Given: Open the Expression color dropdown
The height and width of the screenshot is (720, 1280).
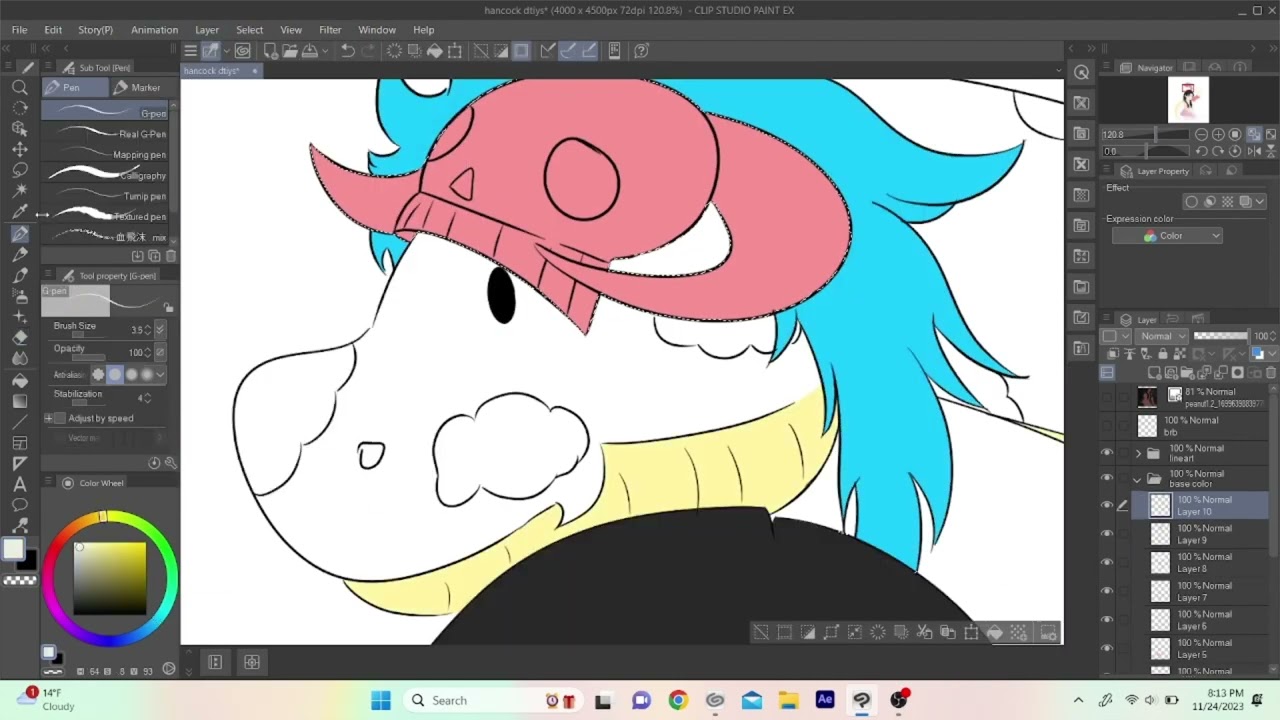Looking at the screenshot, I should pos(1167,236).
